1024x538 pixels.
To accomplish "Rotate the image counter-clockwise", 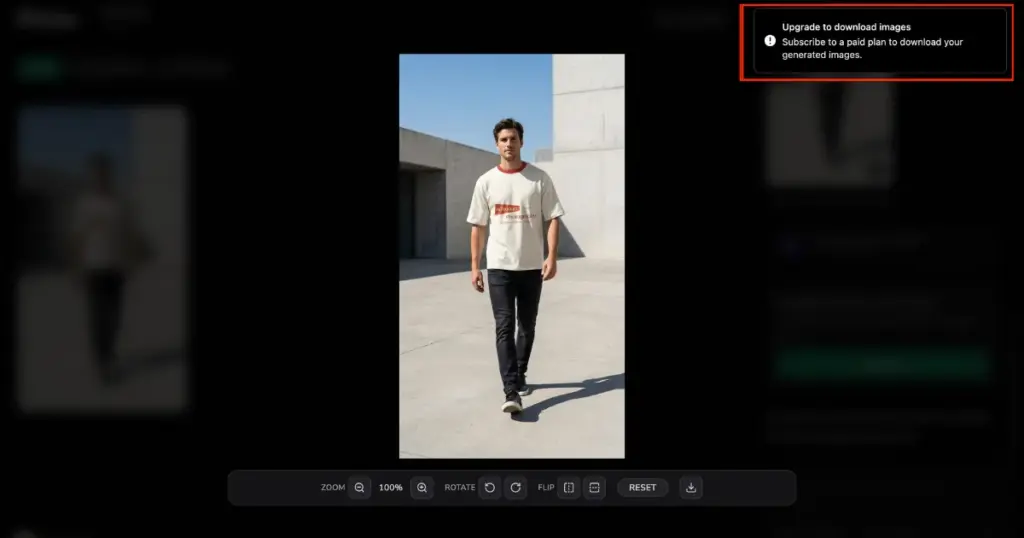I will point(490,488).
